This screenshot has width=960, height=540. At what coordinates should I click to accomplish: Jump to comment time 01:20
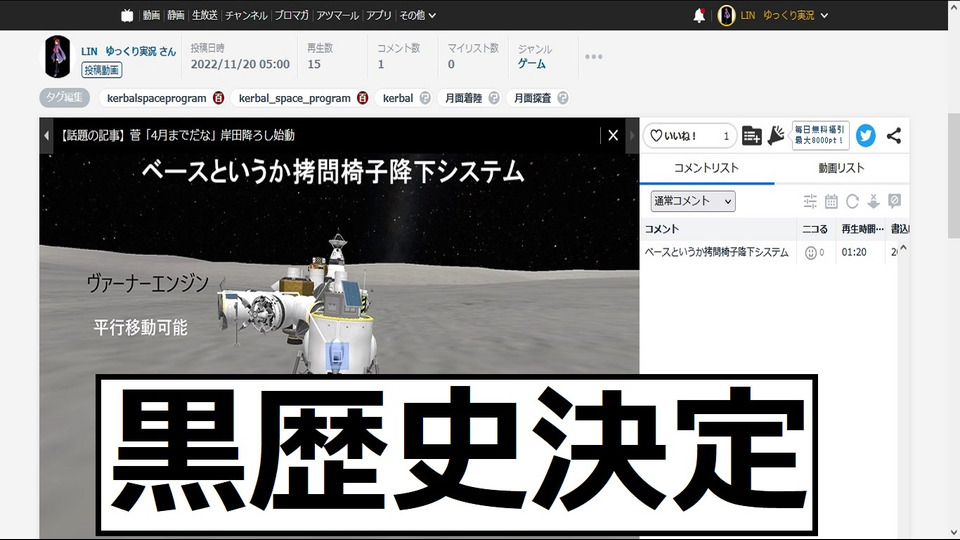click(x=853, y=252)
